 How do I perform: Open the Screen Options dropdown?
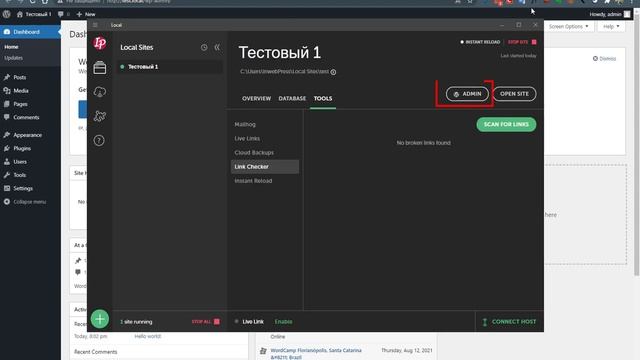[x=569, y=27]
